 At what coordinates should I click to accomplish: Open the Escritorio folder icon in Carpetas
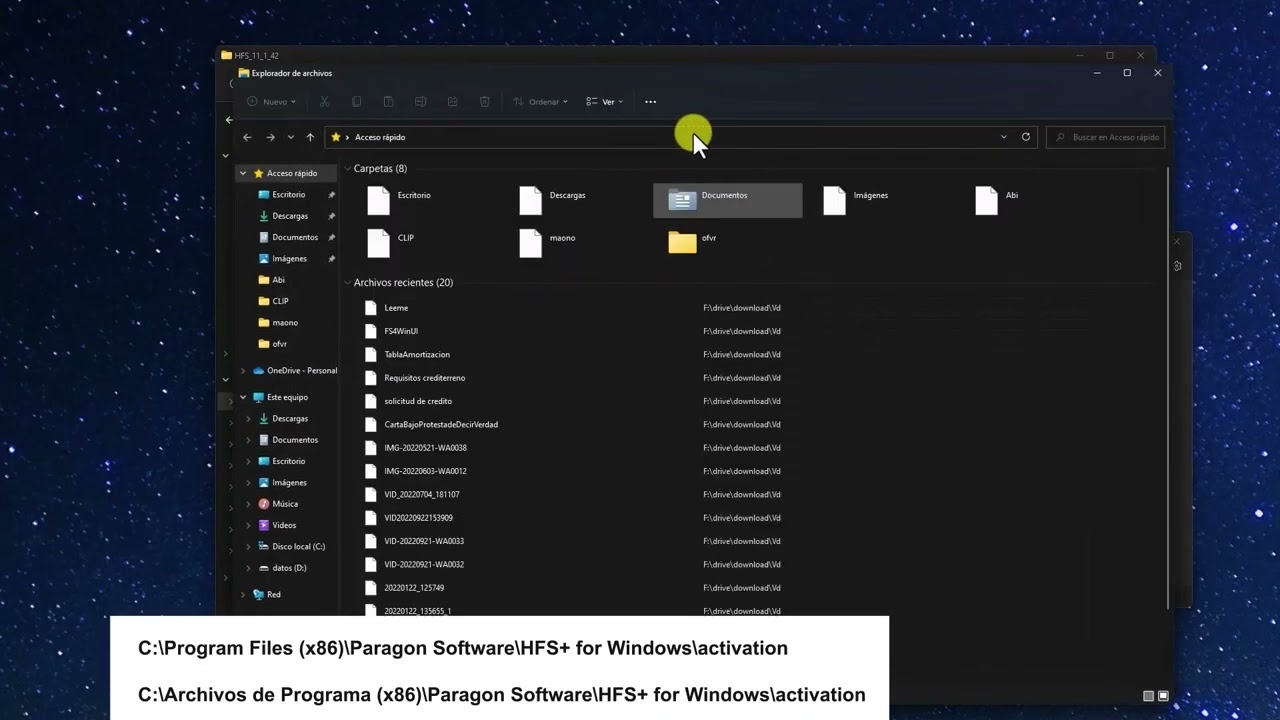coord(378,200)
